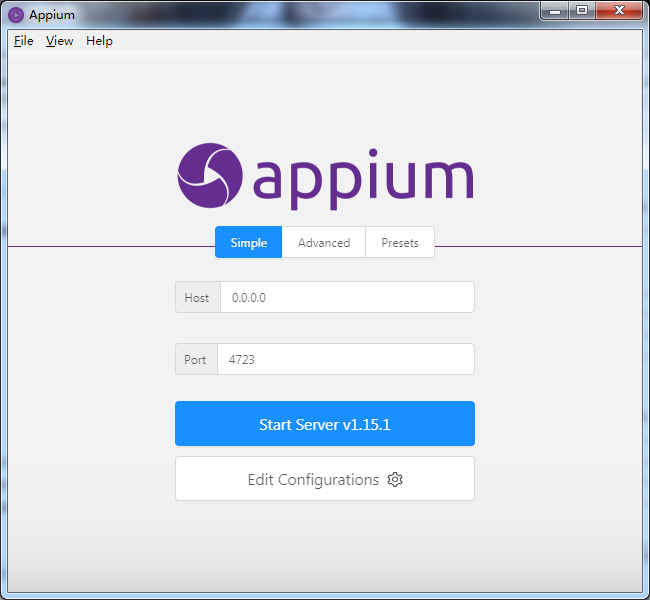Open the Help menu
This screenshot has height=600, width=650.
[99, 41]
